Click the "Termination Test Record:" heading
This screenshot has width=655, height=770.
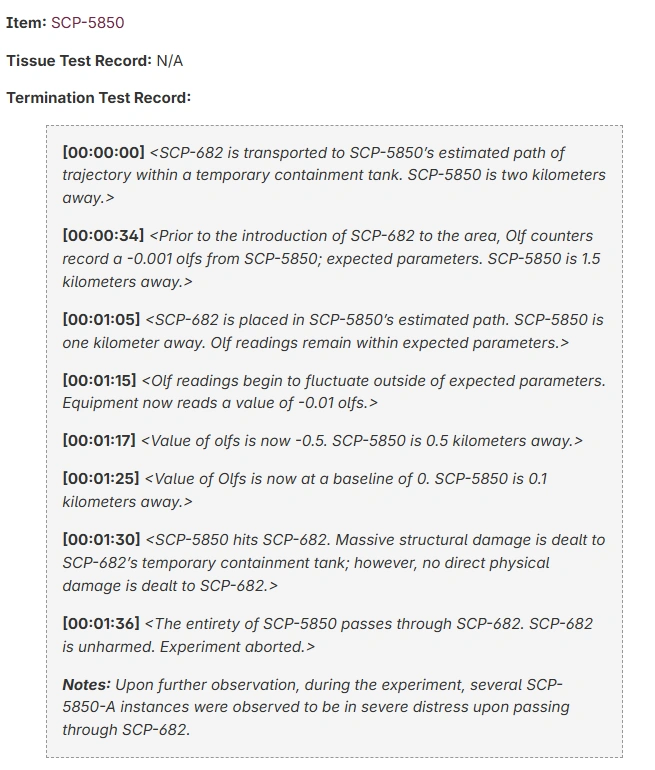tap(98, 98)
